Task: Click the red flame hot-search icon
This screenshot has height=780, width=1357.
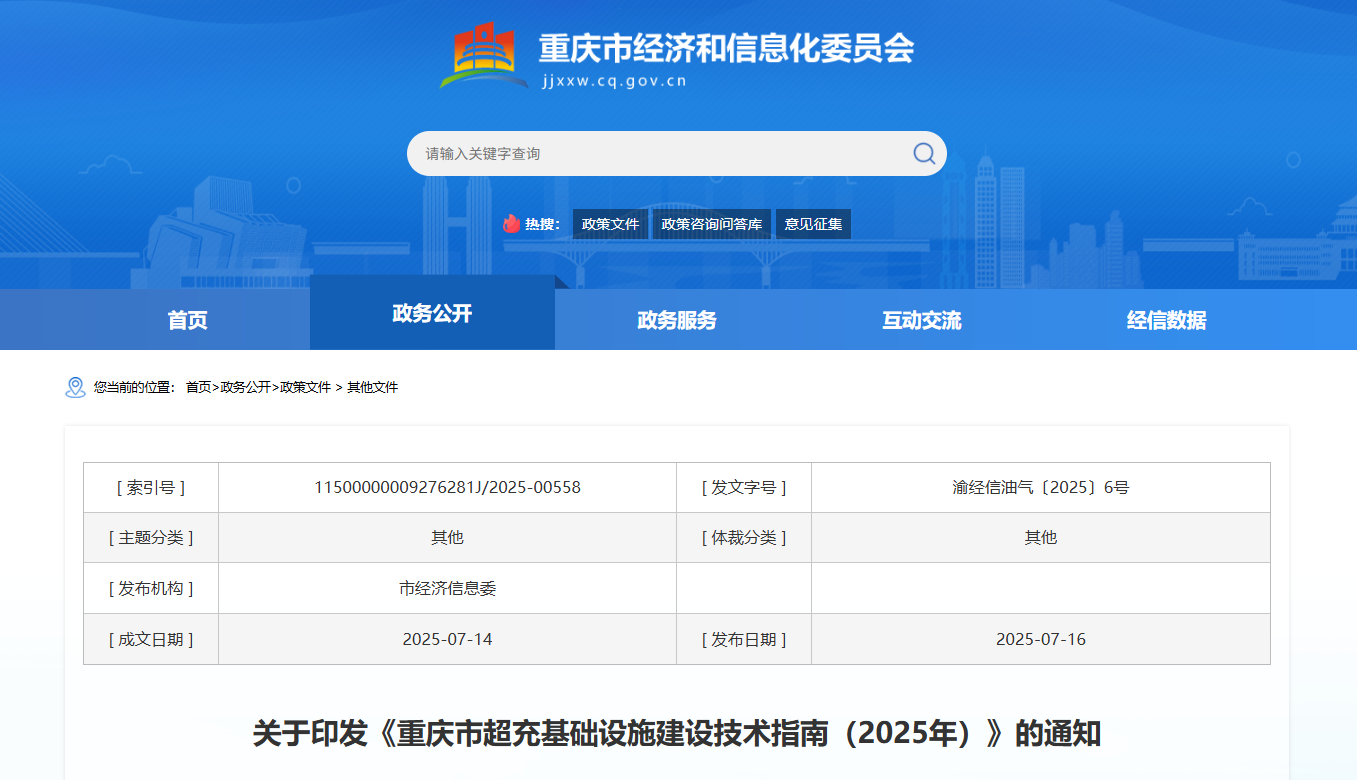Action: 512,224
